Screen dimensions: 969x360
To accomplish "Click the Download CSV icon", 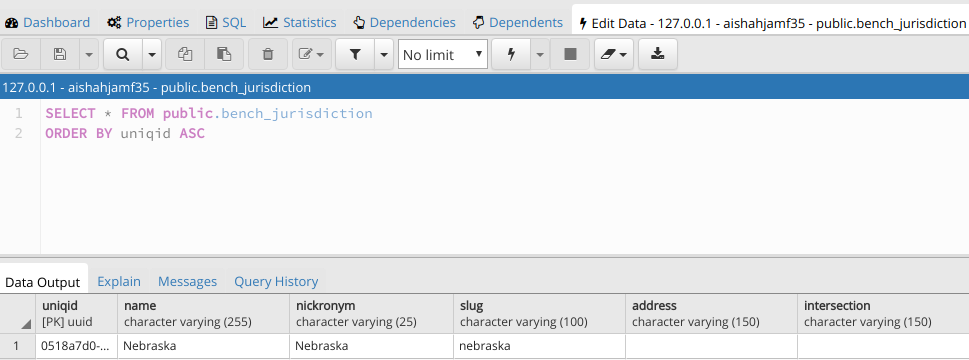I will 658,54.
